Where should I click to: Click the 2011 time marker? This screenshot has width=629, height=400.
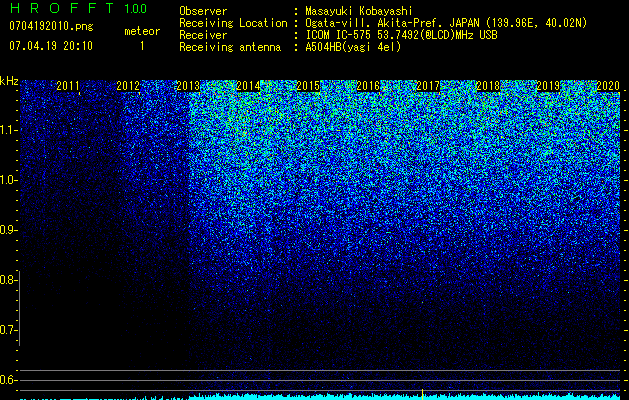click(68, 85)
